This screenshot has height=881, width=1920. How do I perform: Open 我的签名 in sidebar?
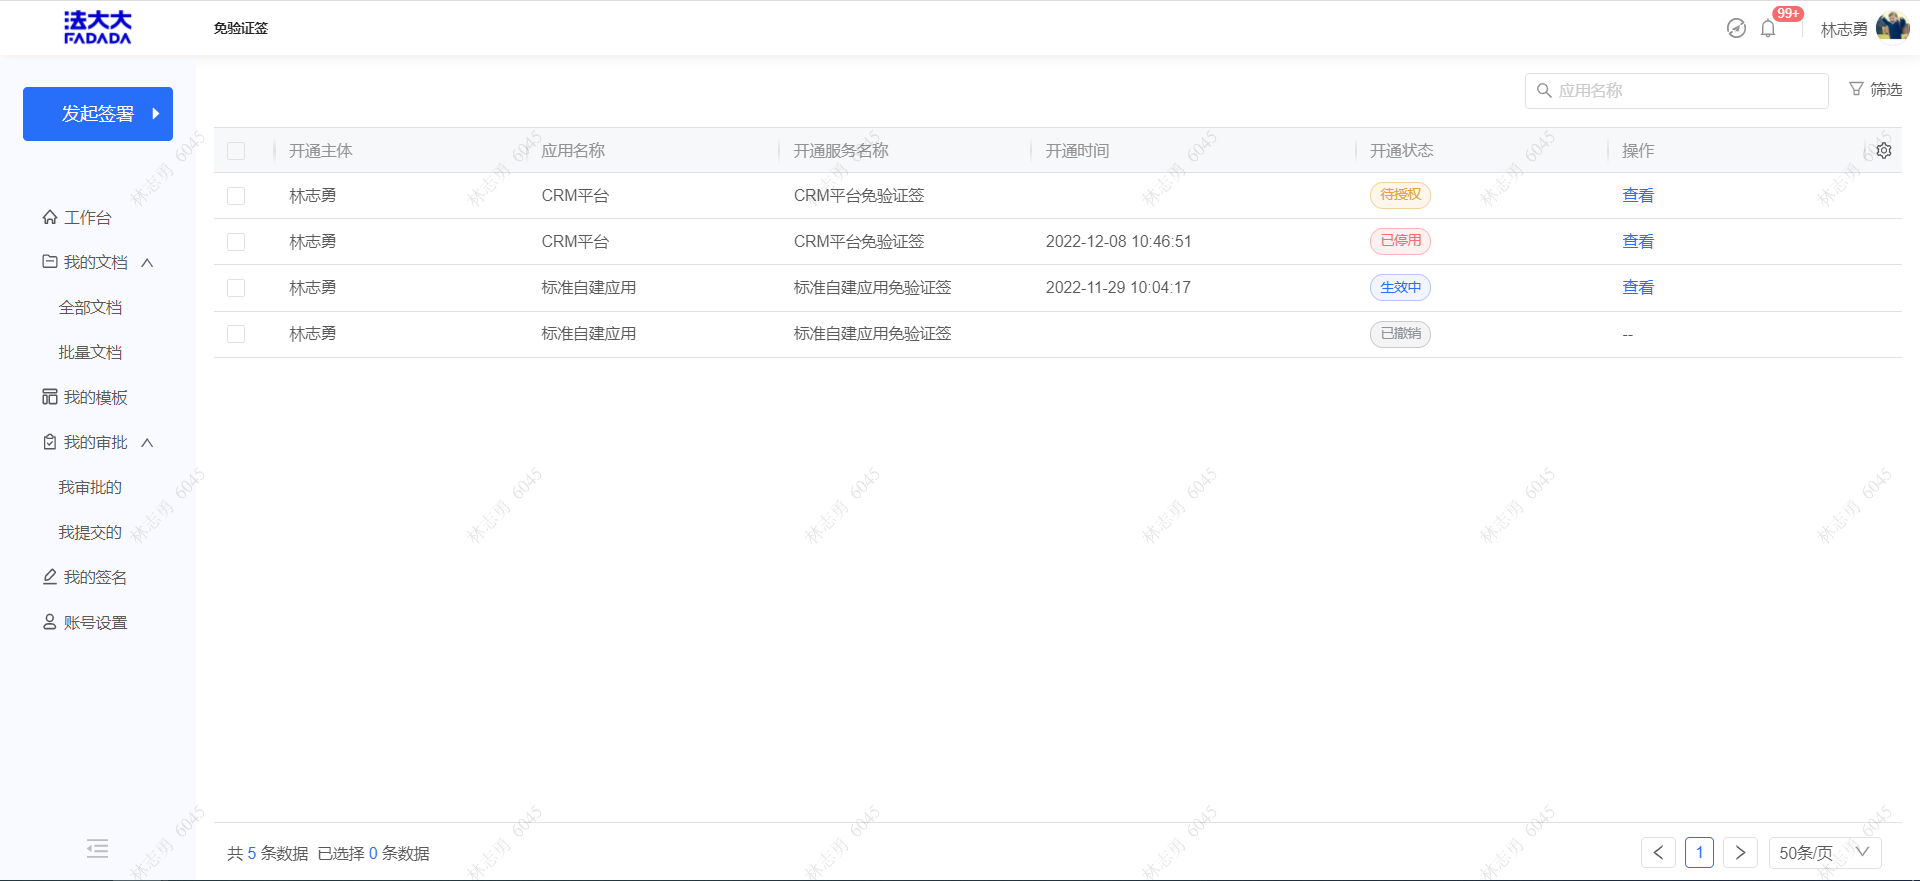click(96, 577)
